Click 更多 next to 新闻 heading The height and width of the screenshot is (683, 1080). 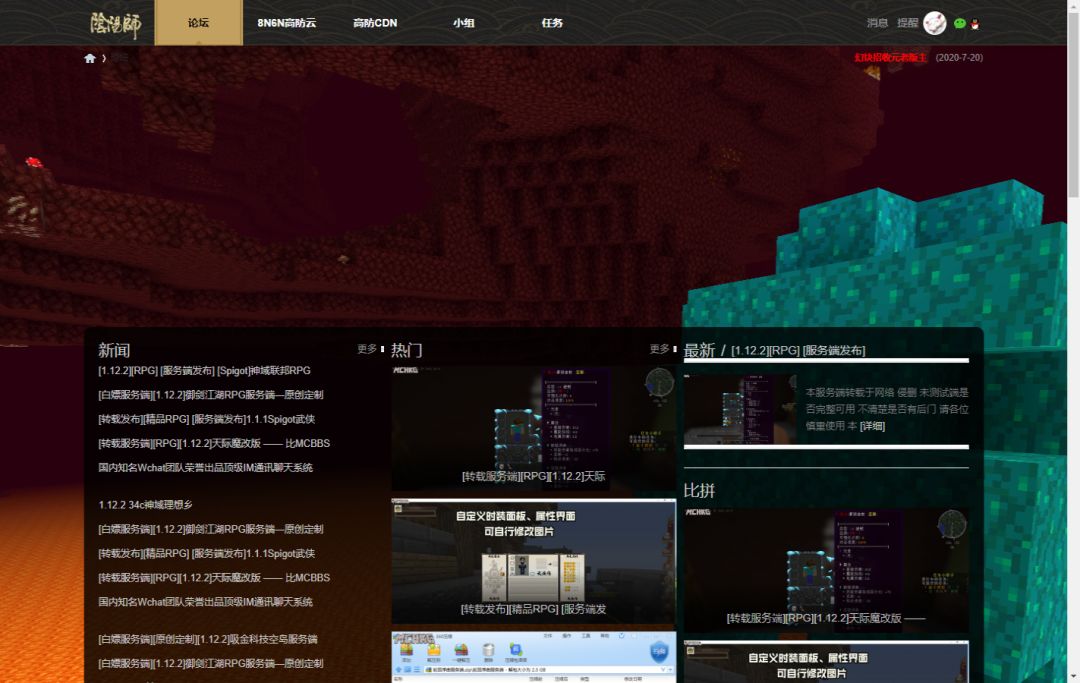(367, 349)
